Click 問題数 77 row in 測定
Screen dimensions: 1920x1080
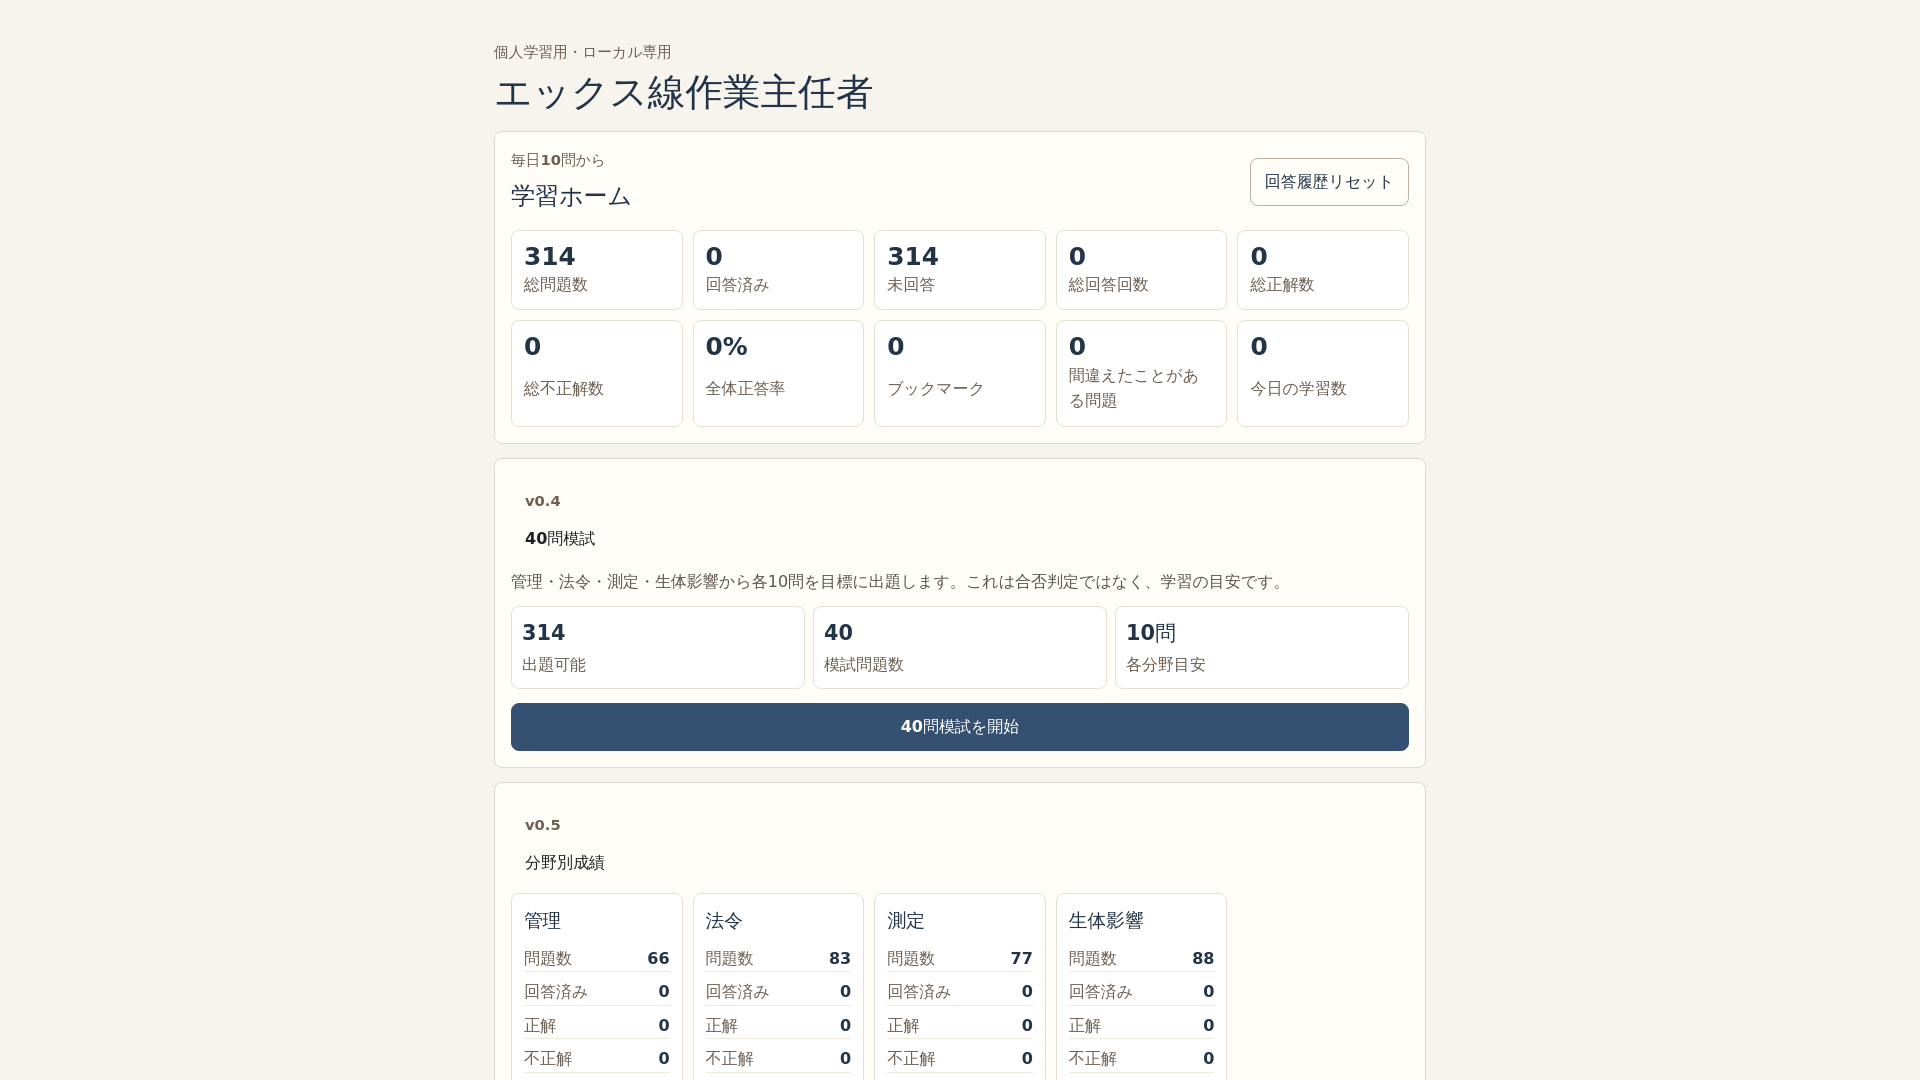(x=960, y=958)
